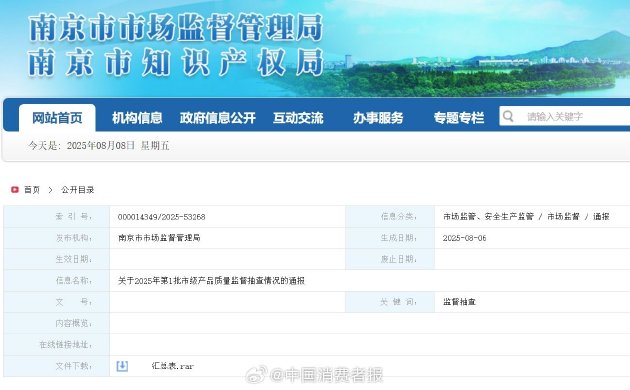Click the 生效日期 field label
630x390 pixels.
73,259
